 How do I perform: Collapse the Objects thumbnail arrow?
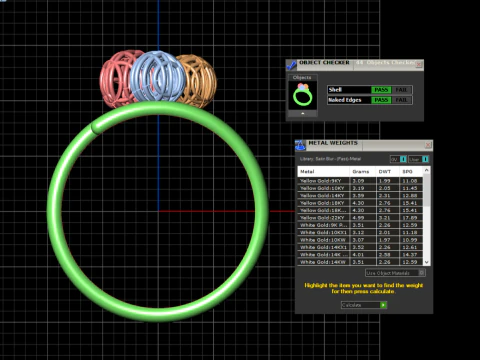click(x=303, y=114)
